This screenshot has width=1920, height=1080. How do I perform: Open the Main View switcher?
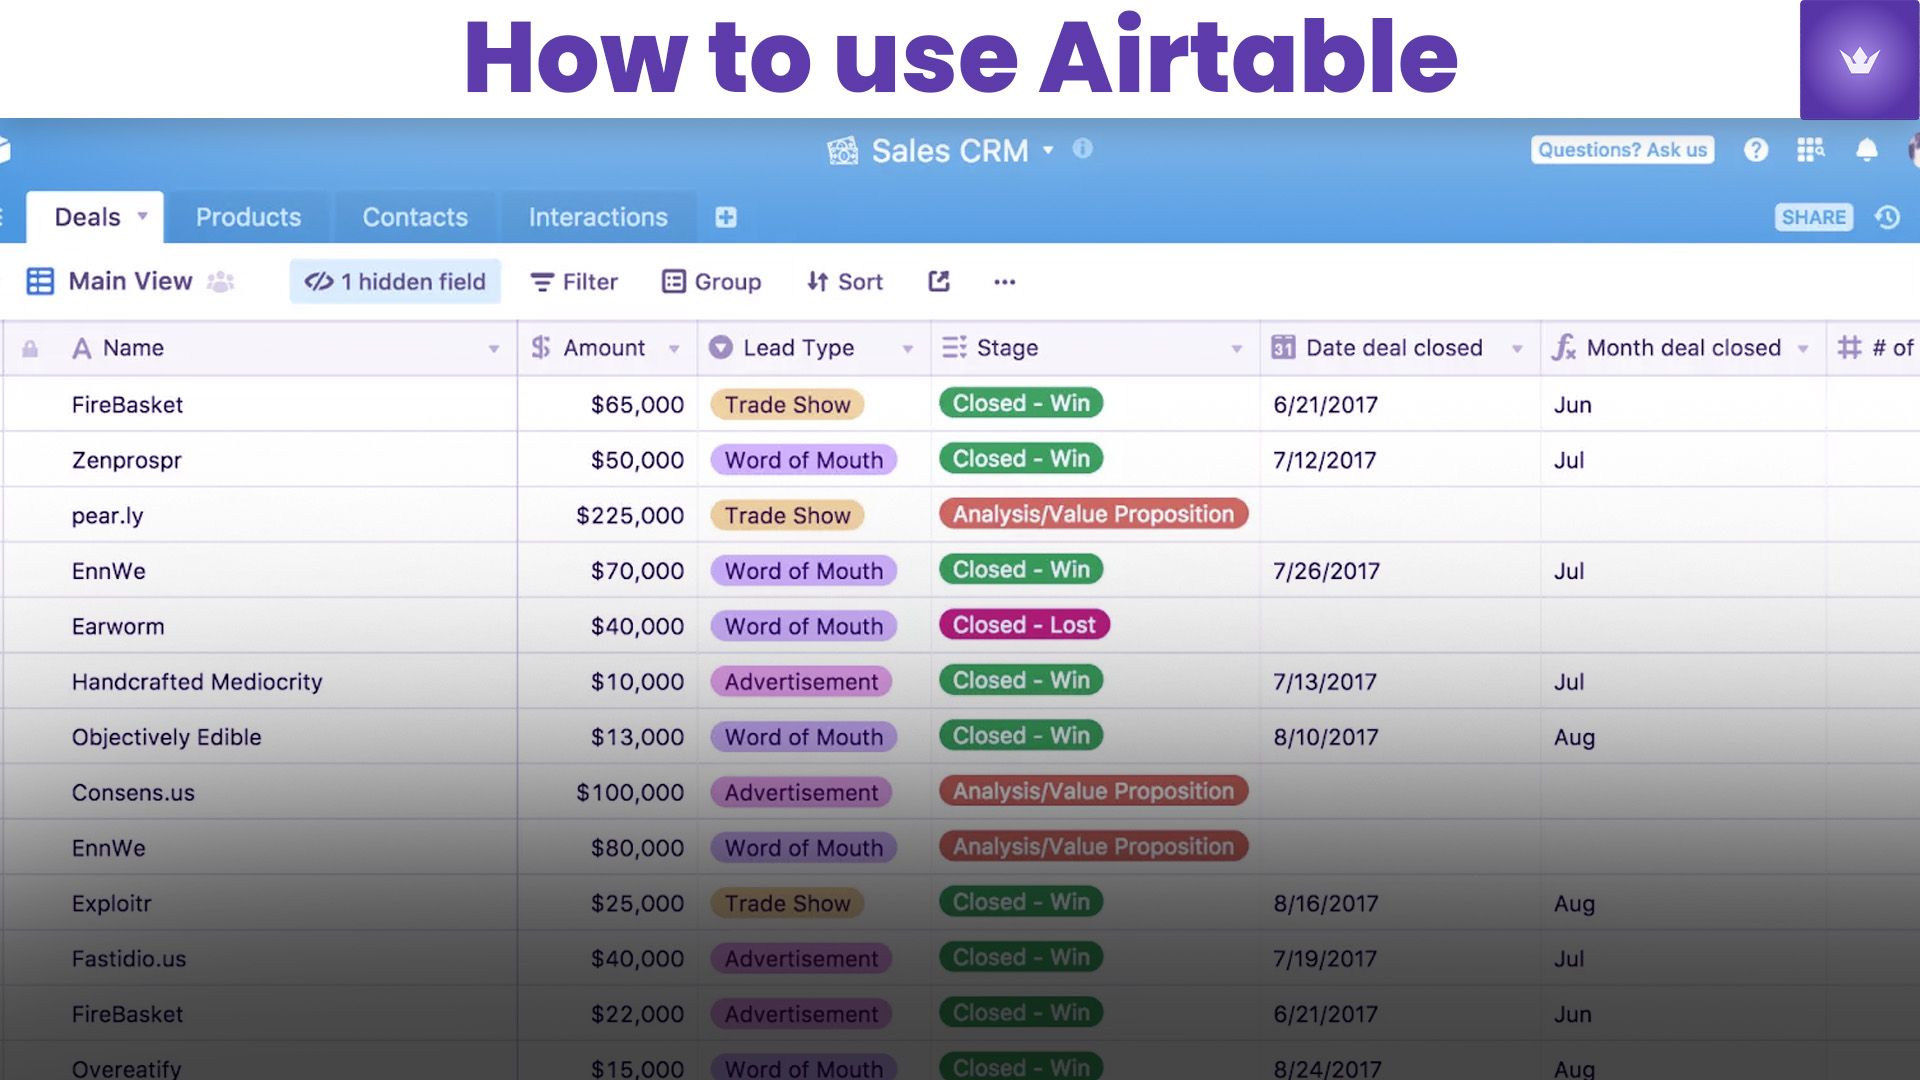point(130,282)
